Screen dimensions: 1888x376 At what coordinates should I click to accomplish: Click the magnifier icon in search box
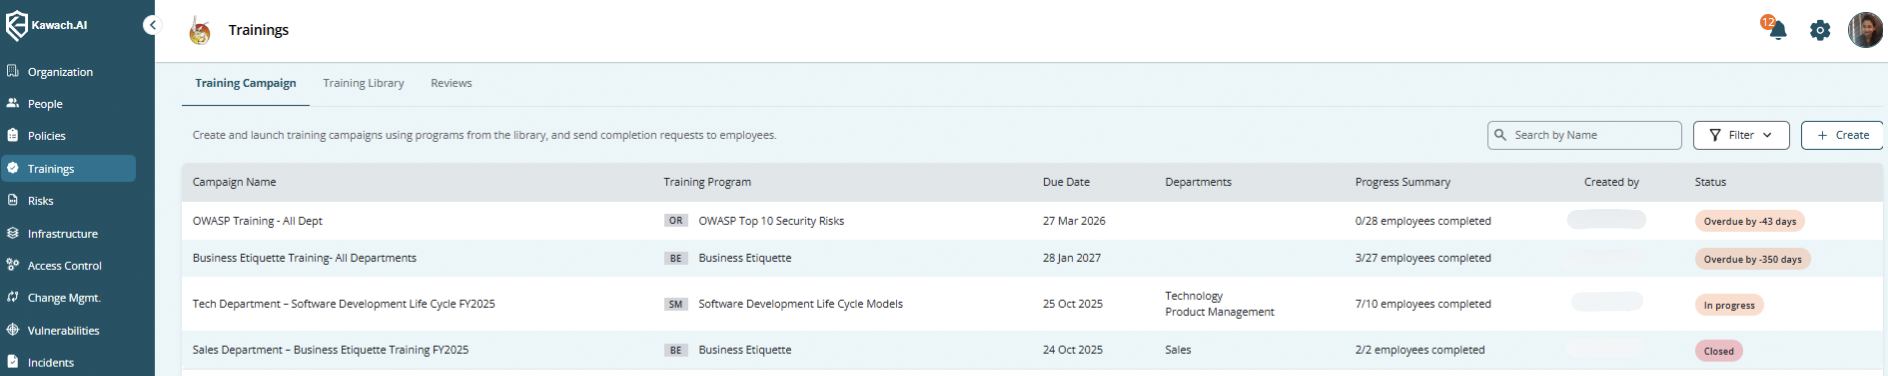(1500, 134)
